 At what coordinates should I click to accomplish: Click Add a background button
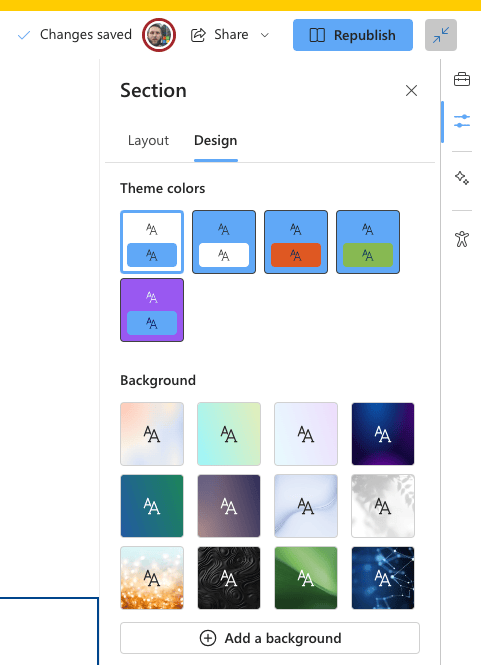(x=270, y=638)
